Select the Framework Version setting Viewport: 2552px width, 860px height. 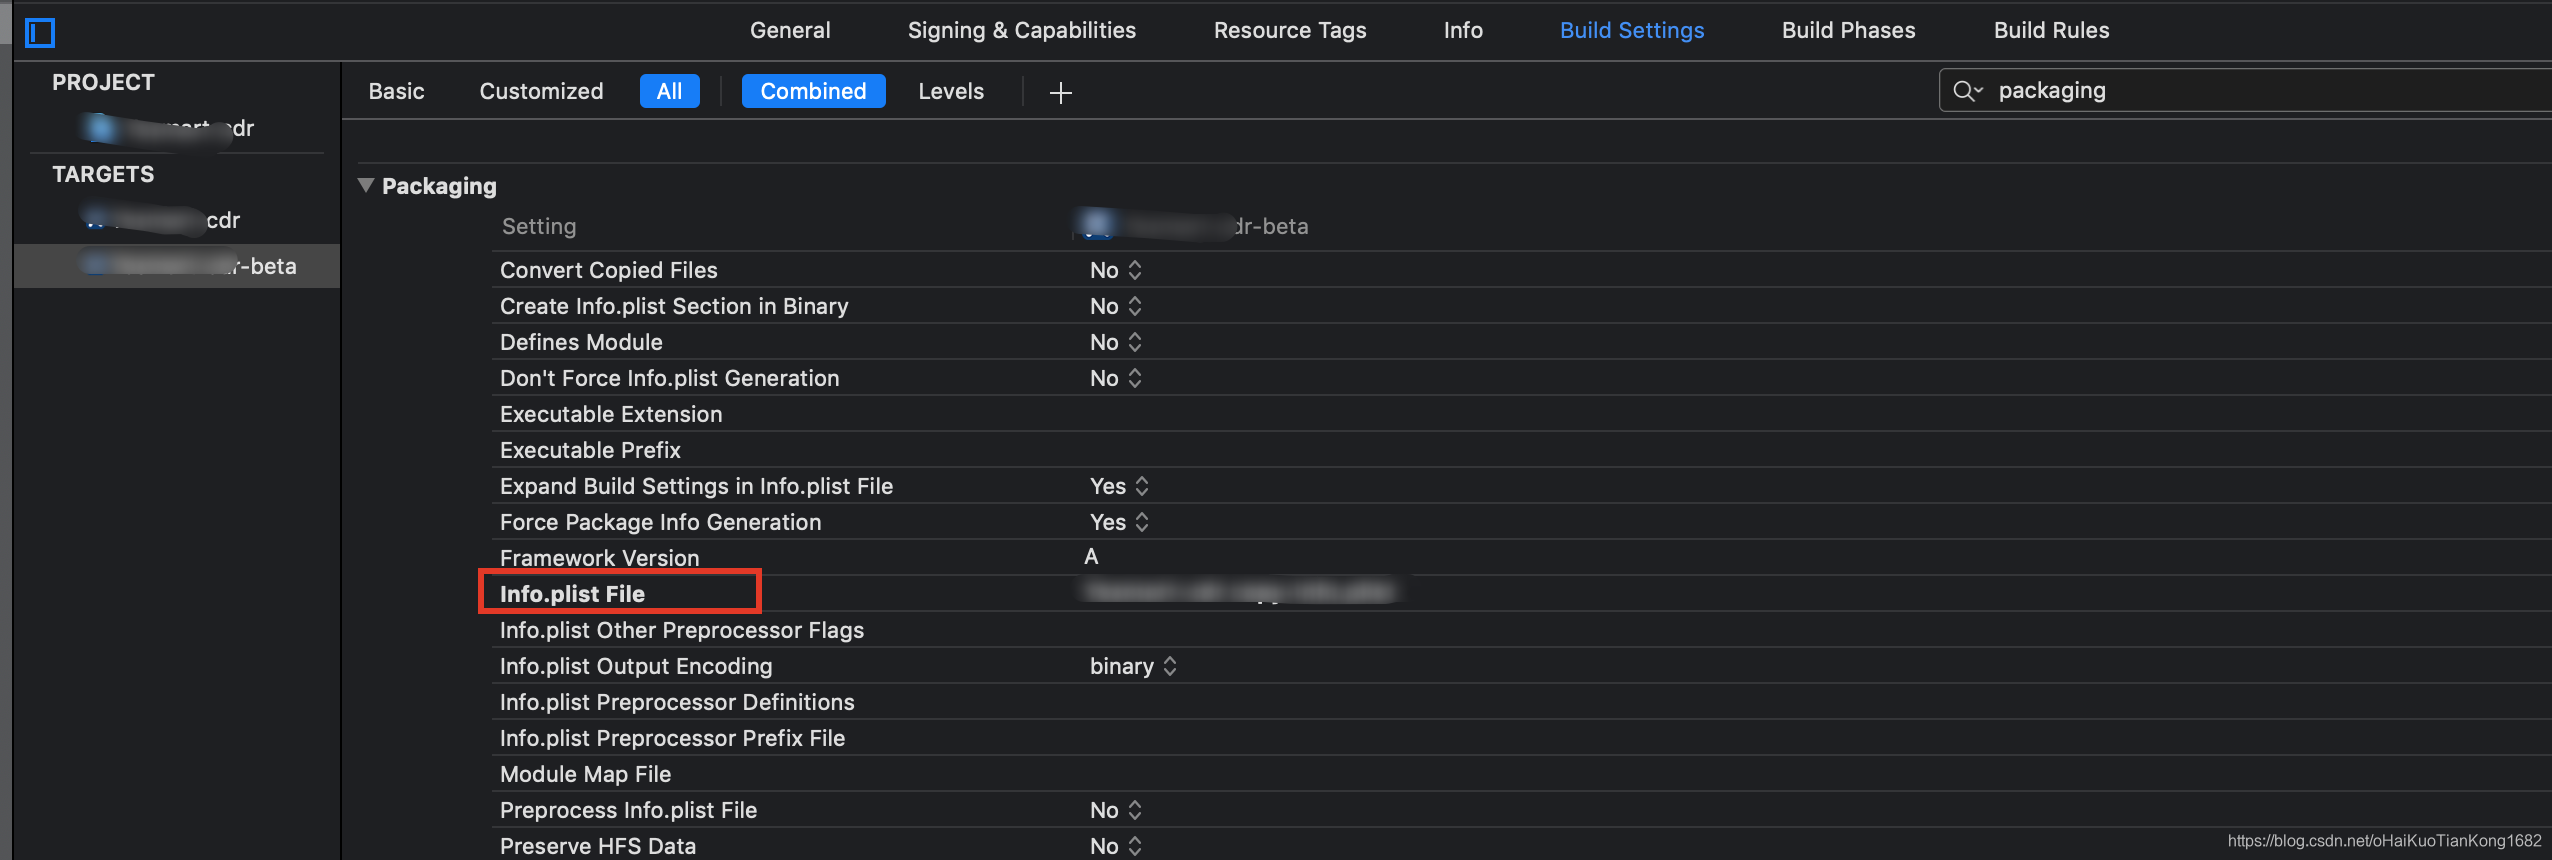599,558
